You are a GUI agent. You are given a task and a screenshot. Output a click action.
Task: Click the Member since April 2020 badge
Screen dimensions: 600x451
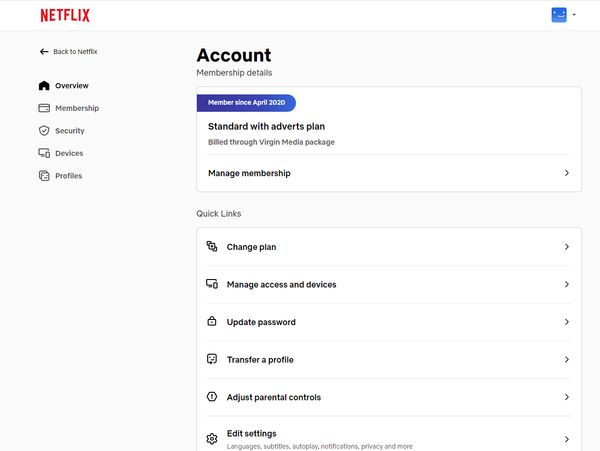(x=246, y=102)
